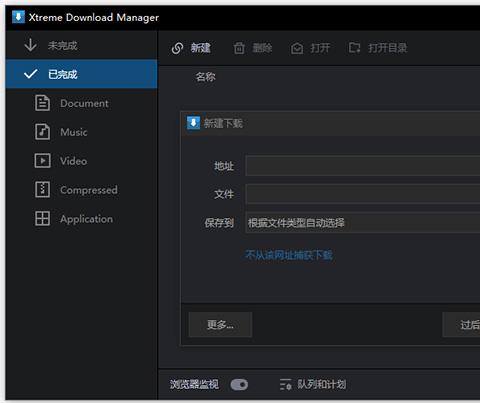Click the queue and scheduler icon
480x403 pixels.
(x=286, y=384)
